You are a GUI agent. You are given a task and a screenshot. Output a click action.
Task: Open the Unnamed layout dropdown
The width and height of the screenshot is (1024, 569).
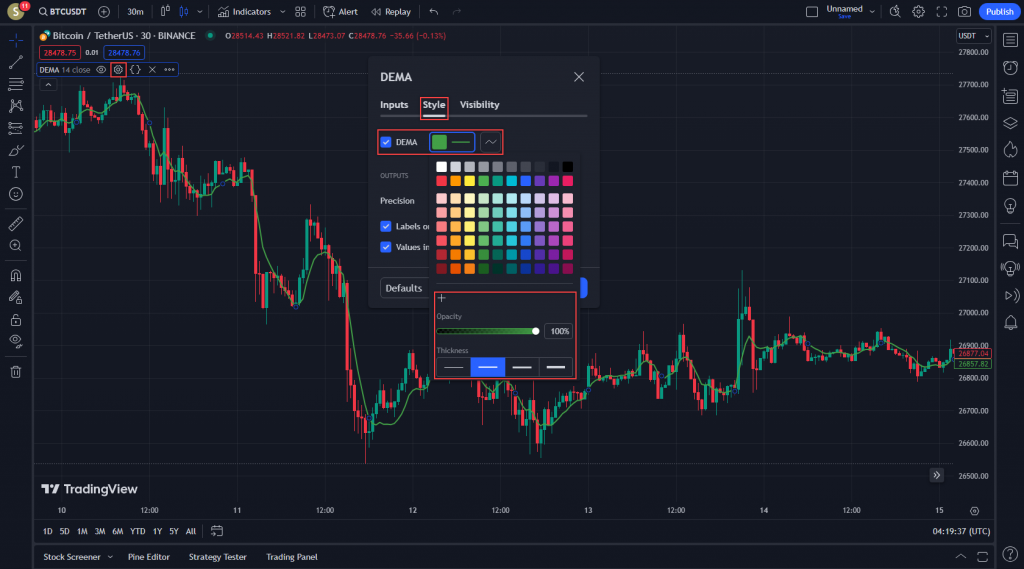click(x=872, y=12)
